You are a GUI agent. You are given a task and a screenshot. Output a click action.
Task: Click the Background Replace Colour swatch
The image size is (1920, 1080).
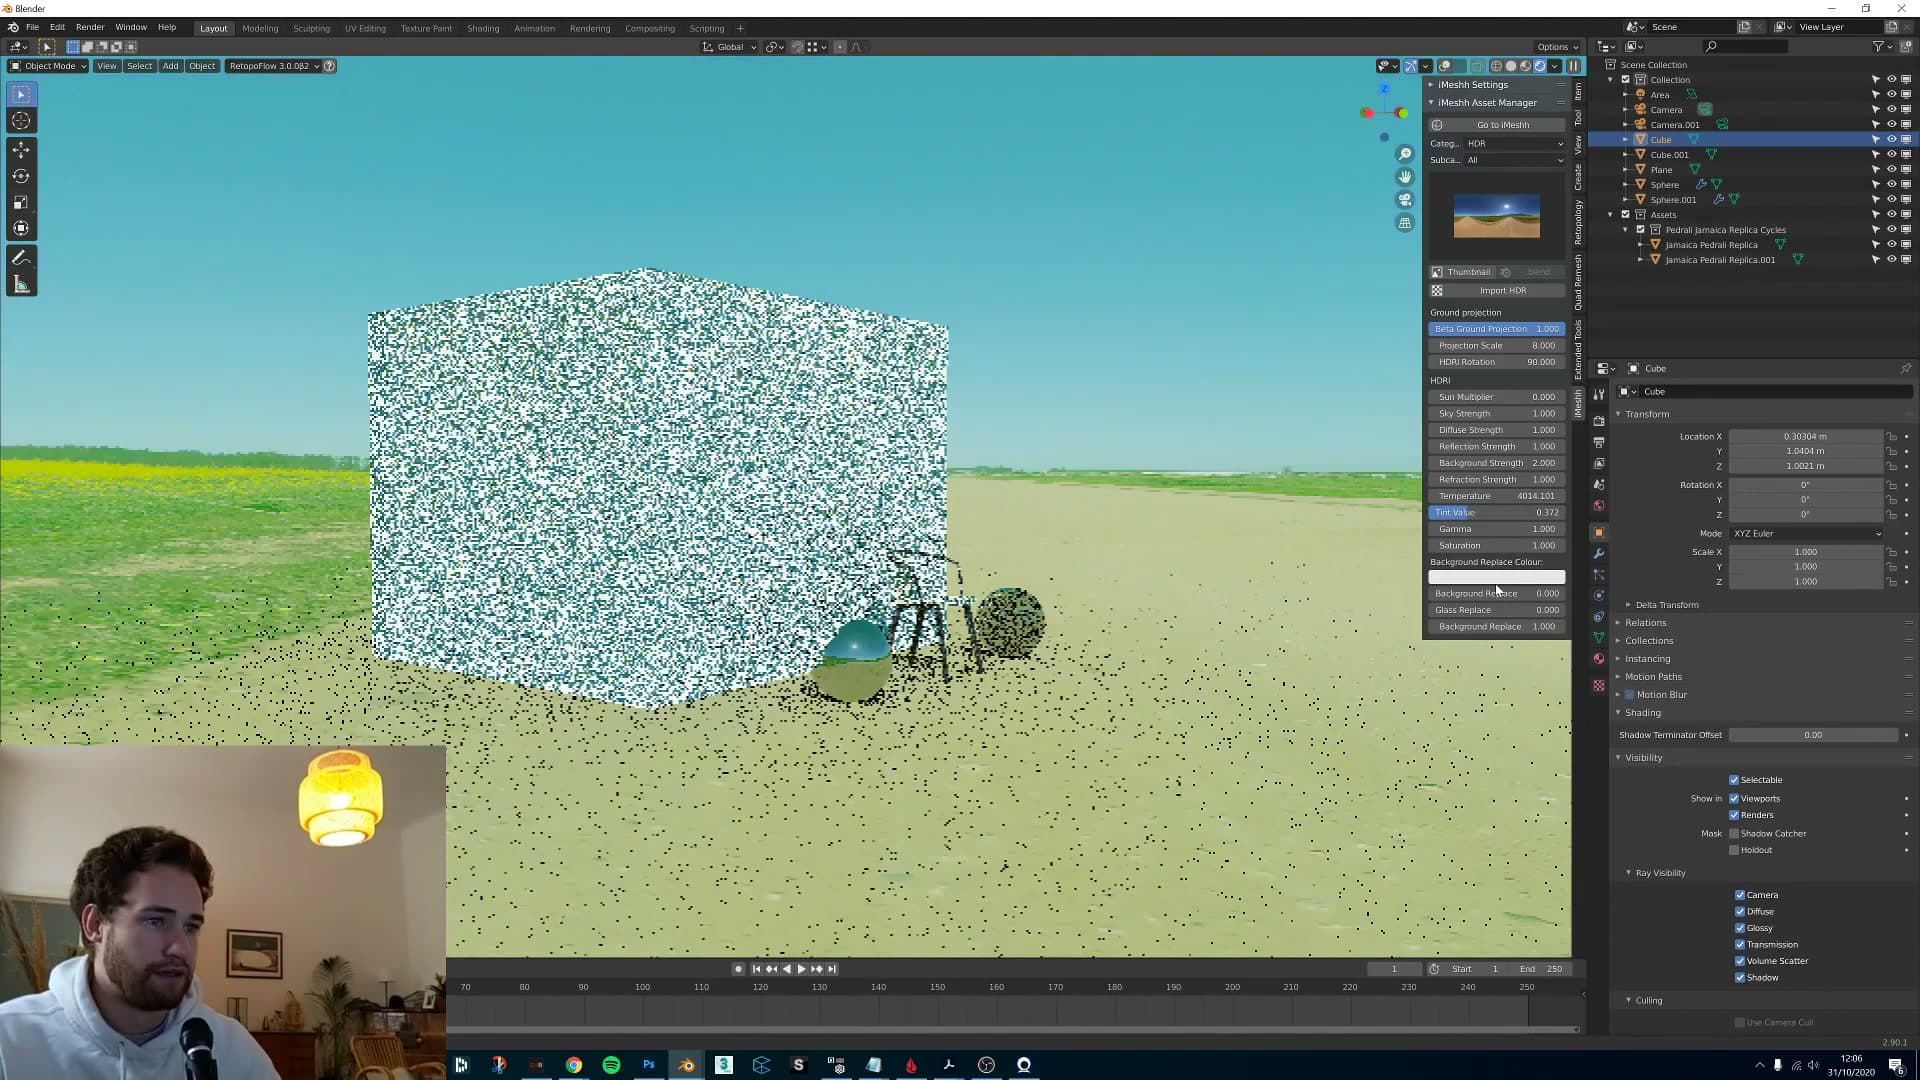click(1497, 577)
